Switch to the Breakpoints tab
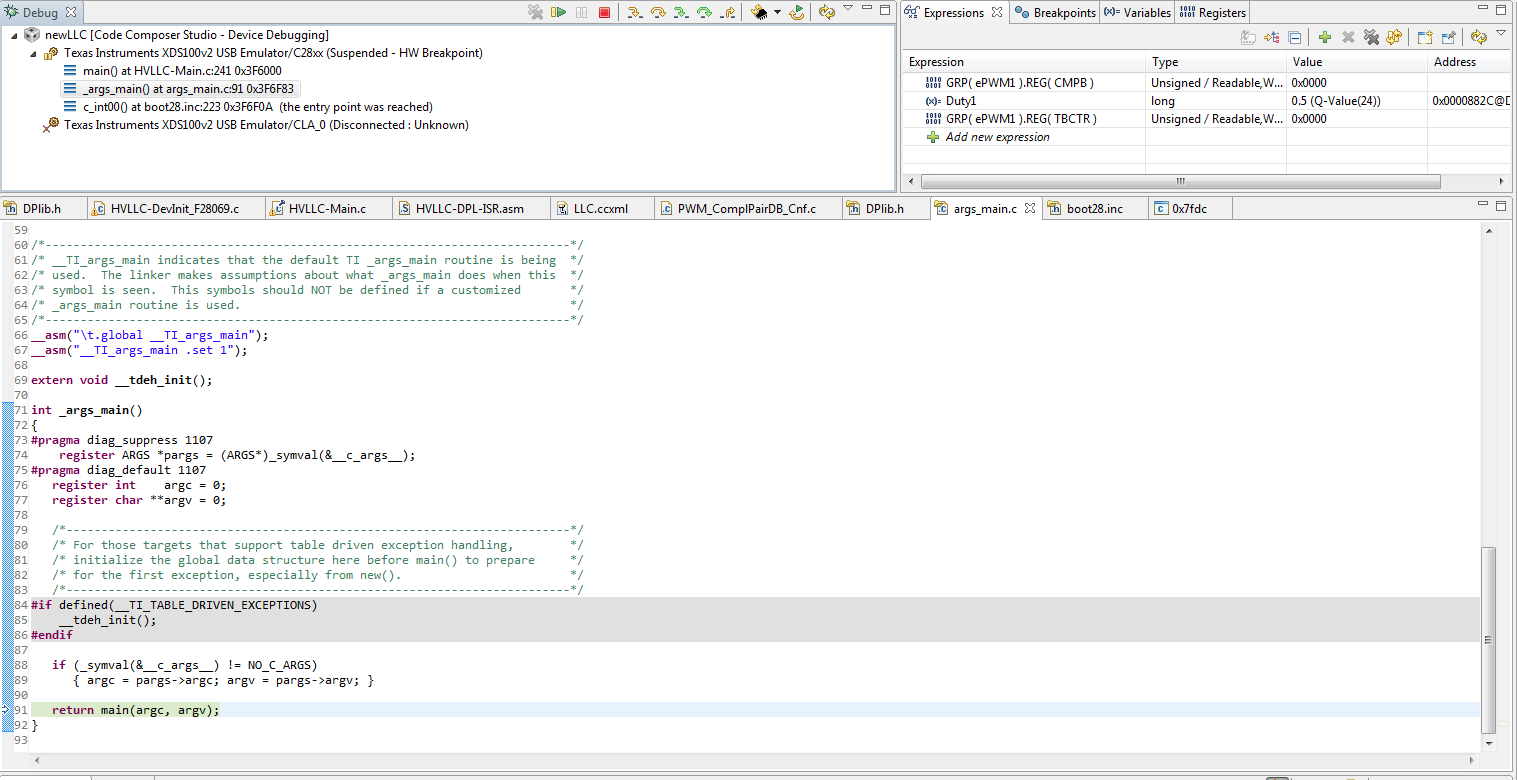 point(1055,13)
